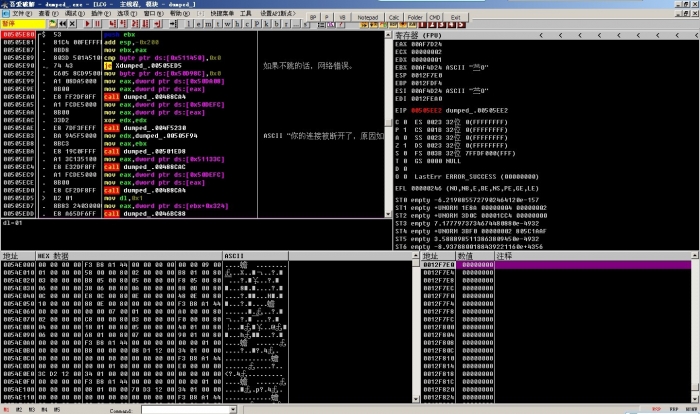
Task: Select disassembly line at 00505E80
Action: coord(192,34)
